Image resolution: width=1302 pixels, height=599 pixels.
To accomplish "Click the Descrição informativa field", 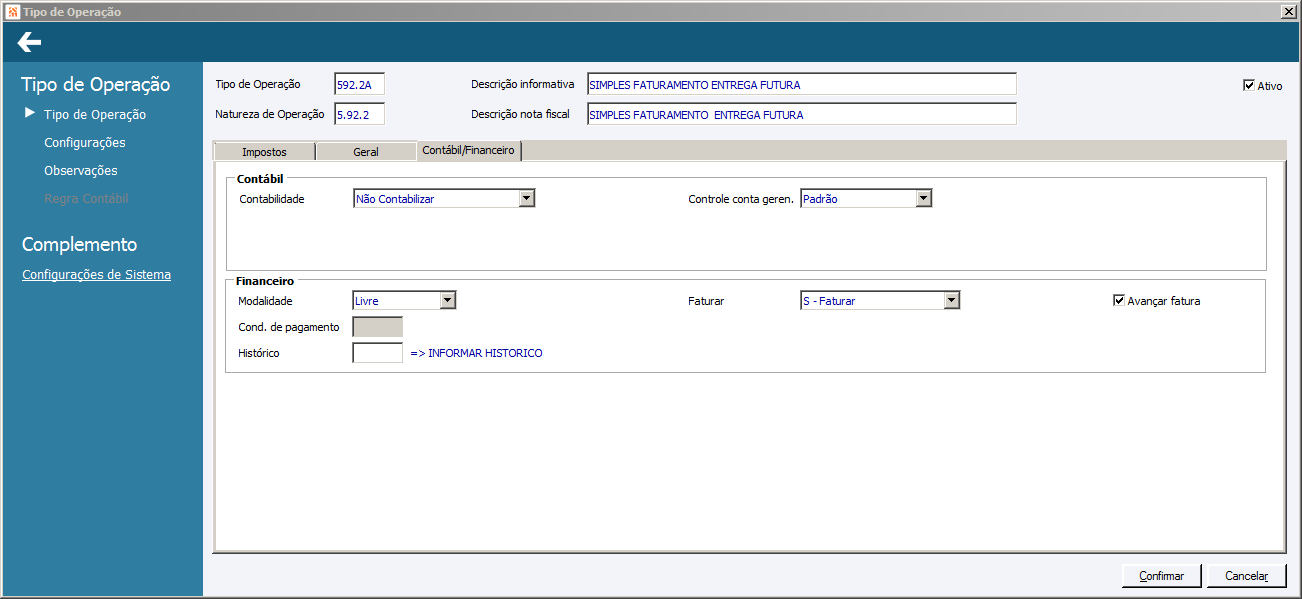I will pyautogui.click(x=801, y=84).
